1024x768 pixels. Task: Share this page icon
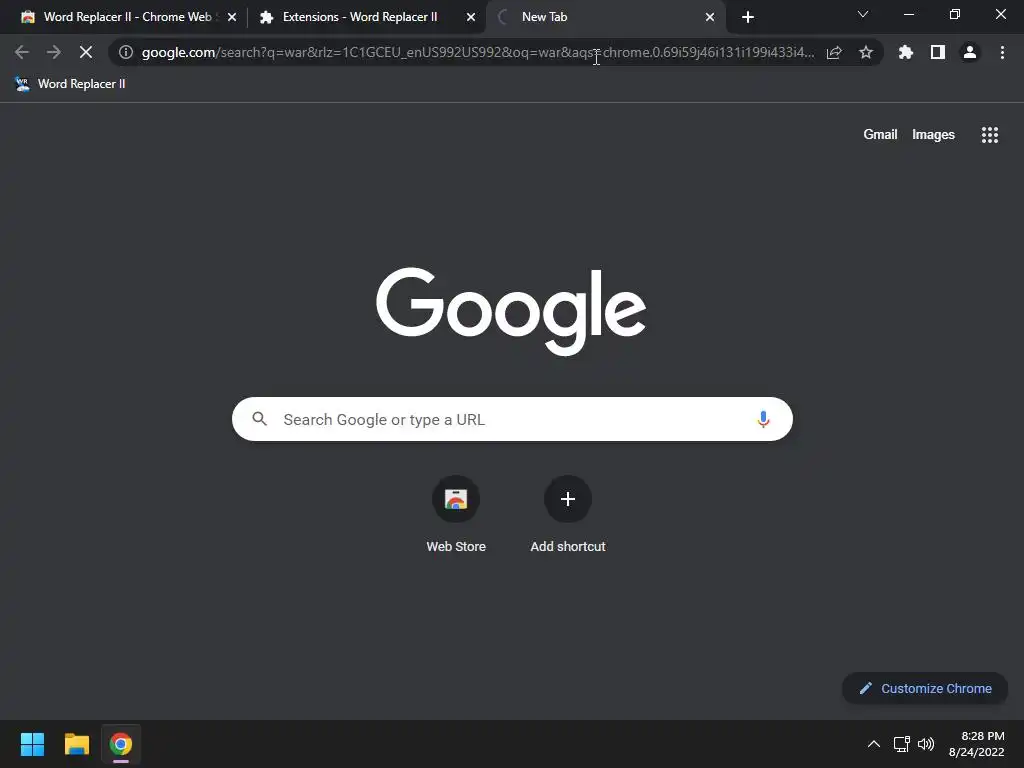point(834,52)
